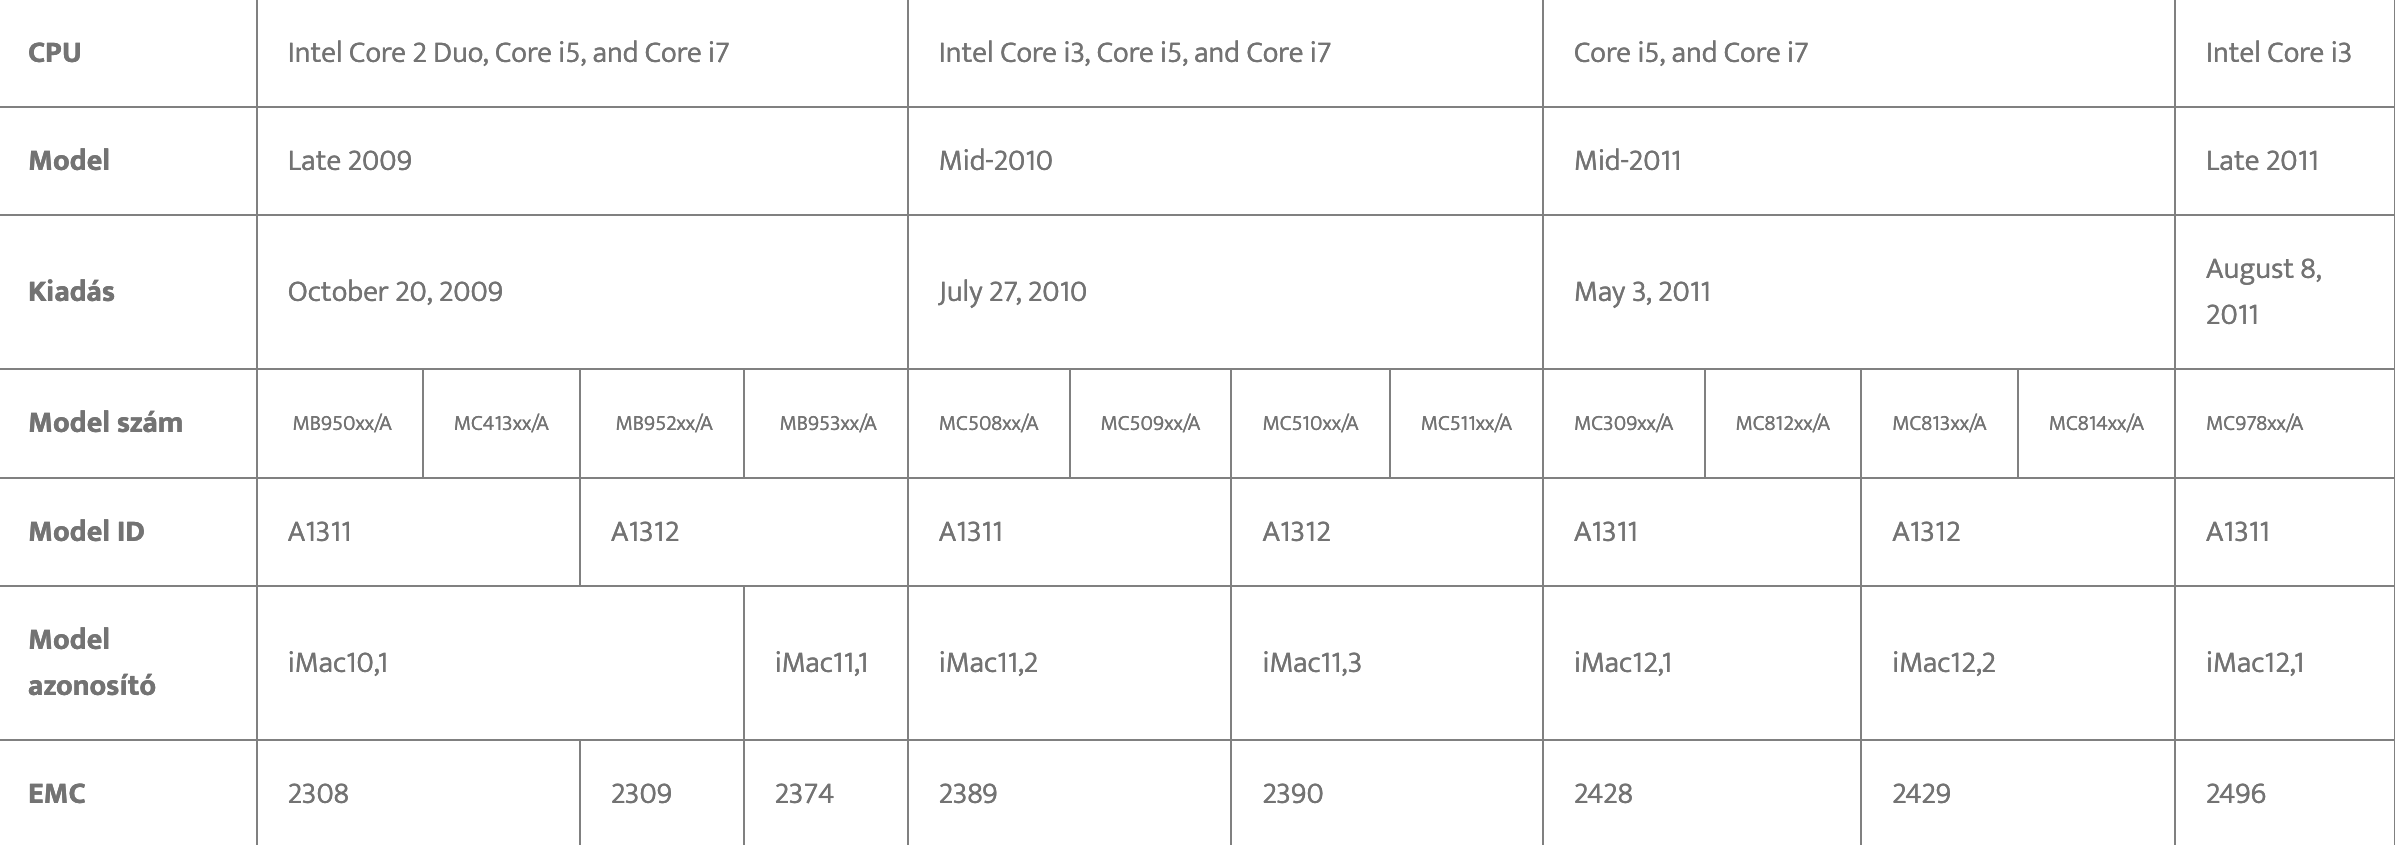This screenshot has width=2395, height=845.
Task: Click the MC508xx/A model number
Action: tap(988, 424)
